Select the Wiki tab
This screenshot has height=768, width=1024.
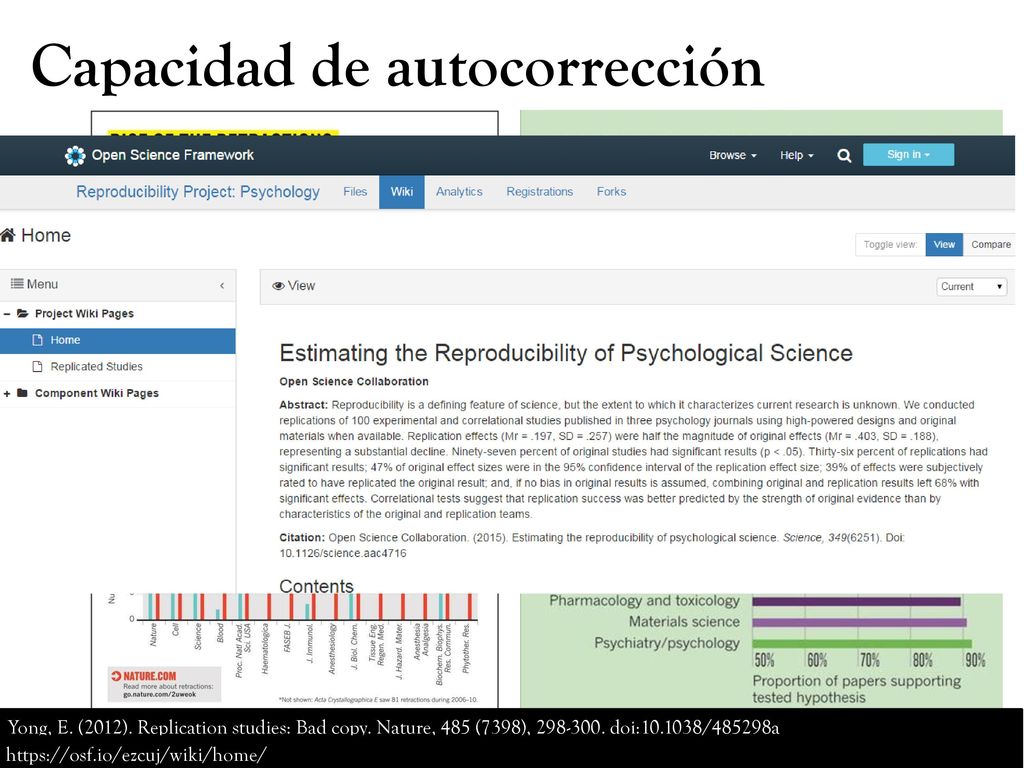click(402, 192)
